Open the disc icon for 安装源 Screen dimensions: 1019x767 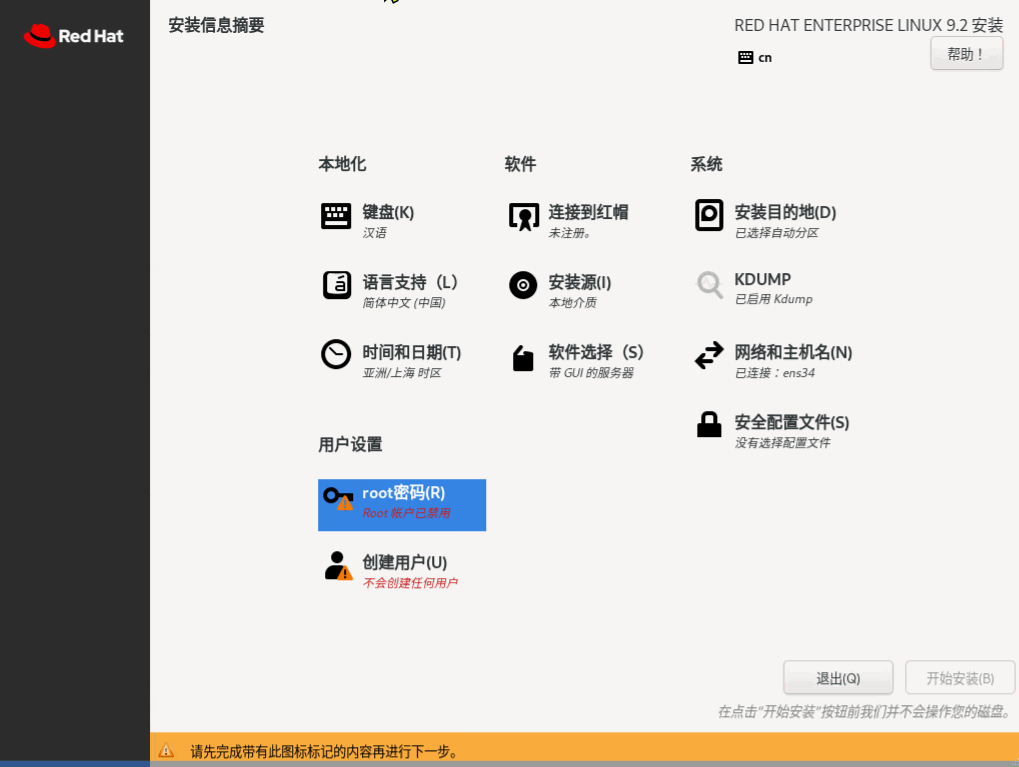click(523, 285)
